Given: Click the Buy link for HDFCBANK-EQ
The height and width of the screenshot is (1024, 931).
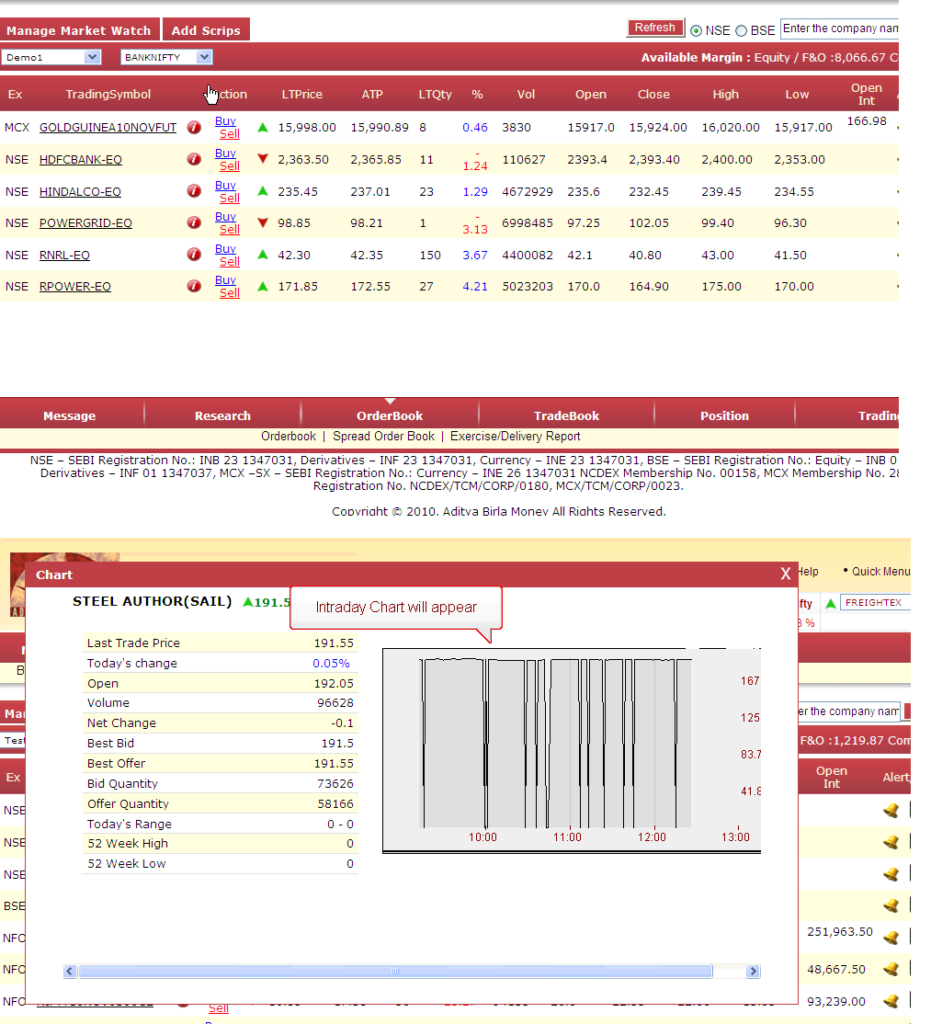Looking at the screenshot, I should pos(225,153).
